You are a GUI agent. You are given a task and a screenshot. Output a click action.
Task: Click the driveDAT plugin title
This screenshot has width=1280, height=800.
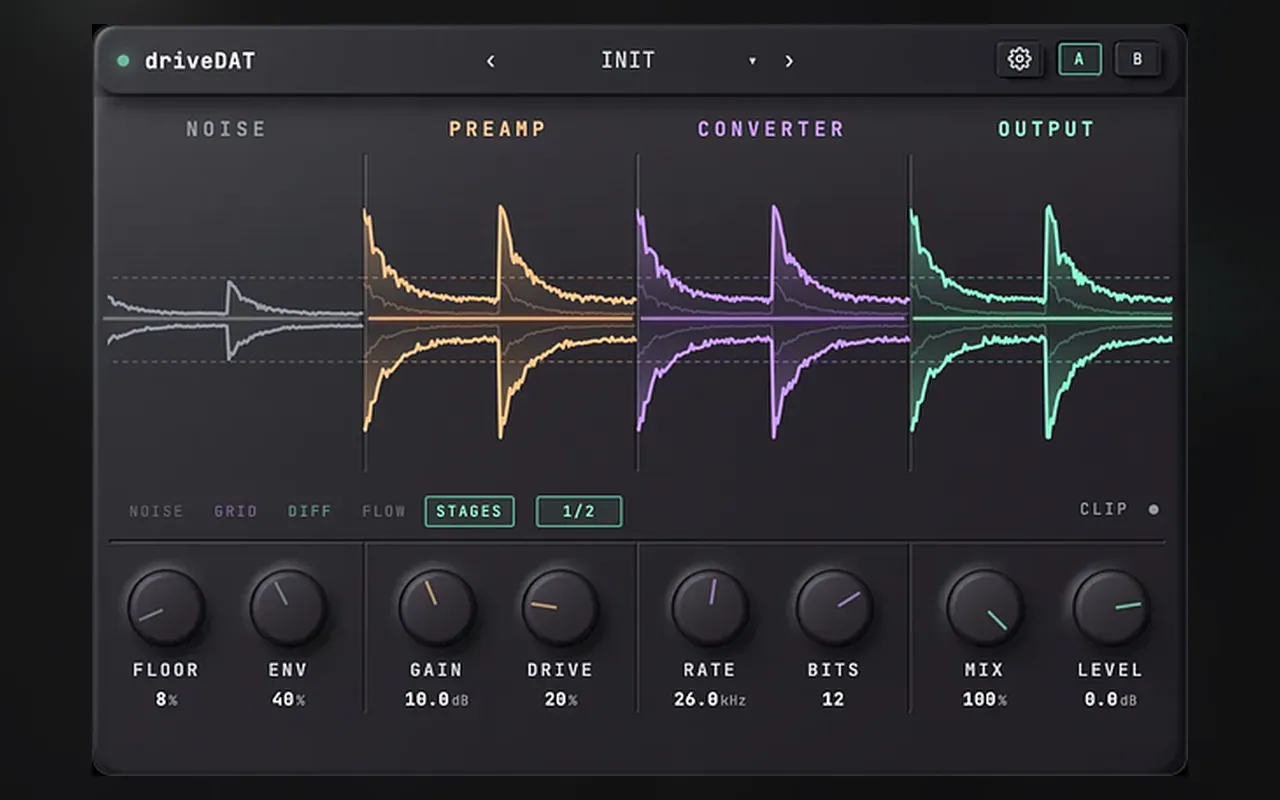pyautogui.click(x=200, y=61)
